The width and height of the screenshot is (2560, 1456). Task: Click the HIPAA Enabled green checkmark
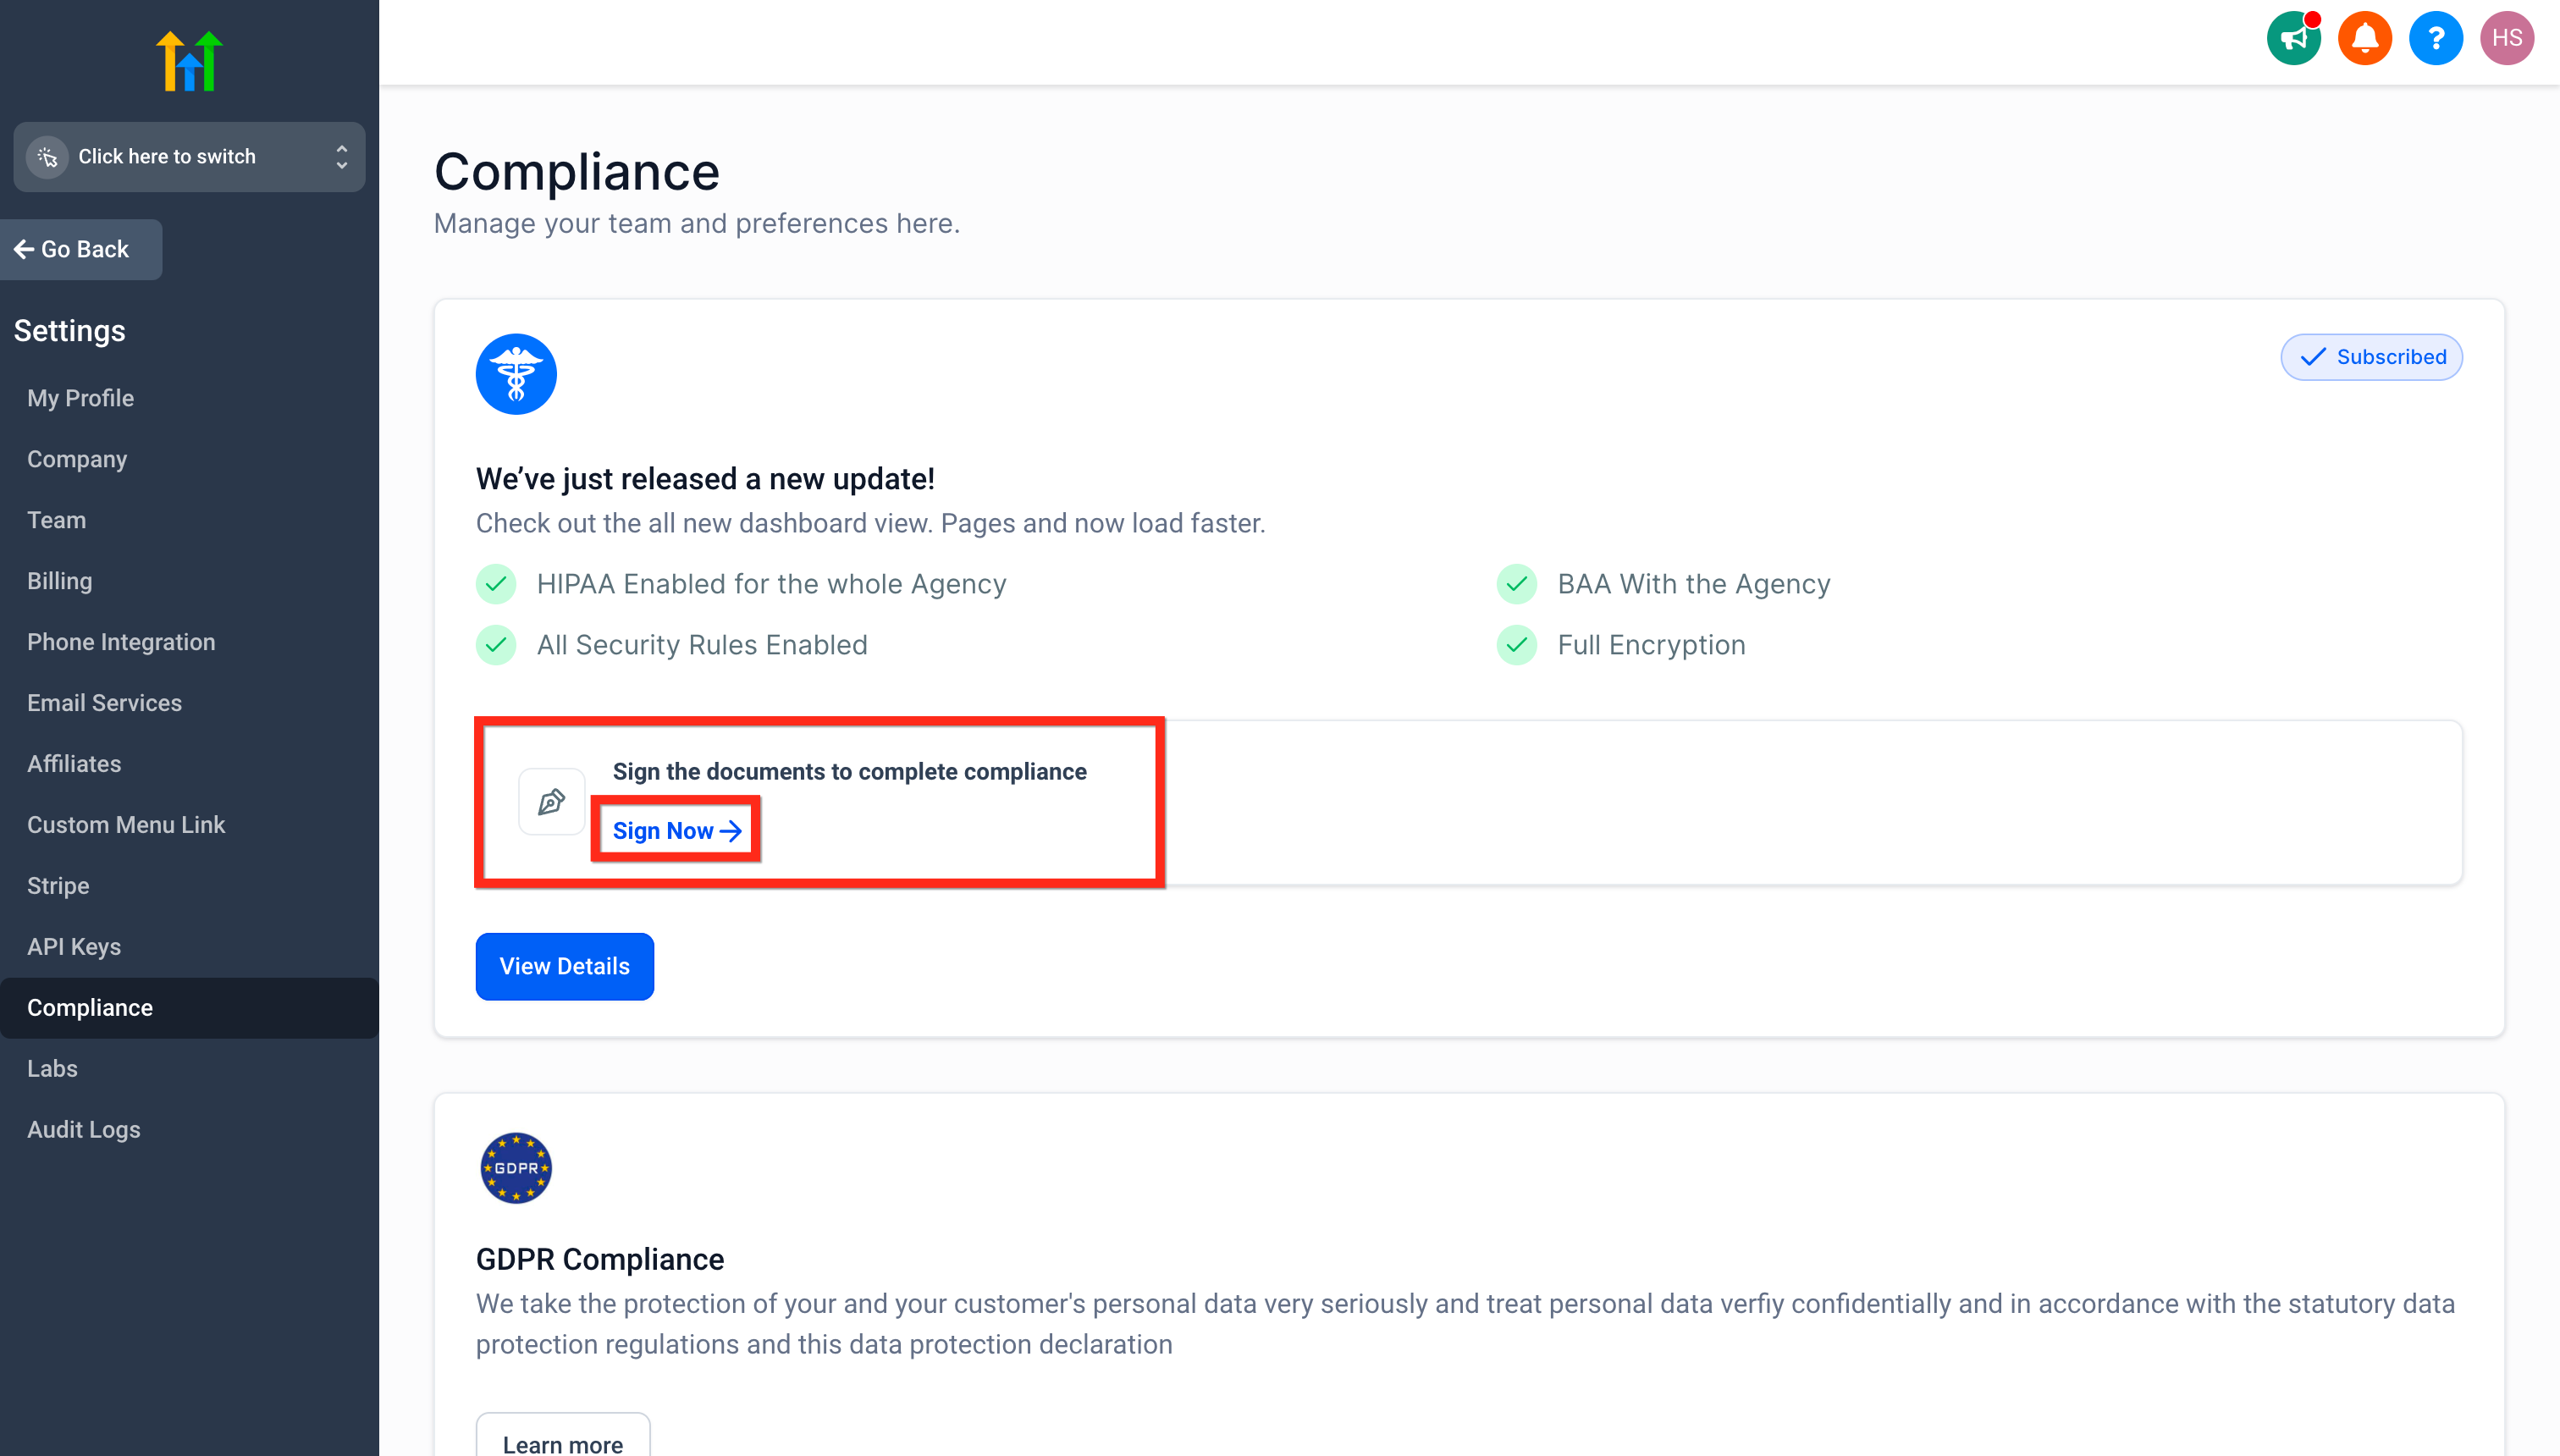pyautogui.click(x=496, y=584)
